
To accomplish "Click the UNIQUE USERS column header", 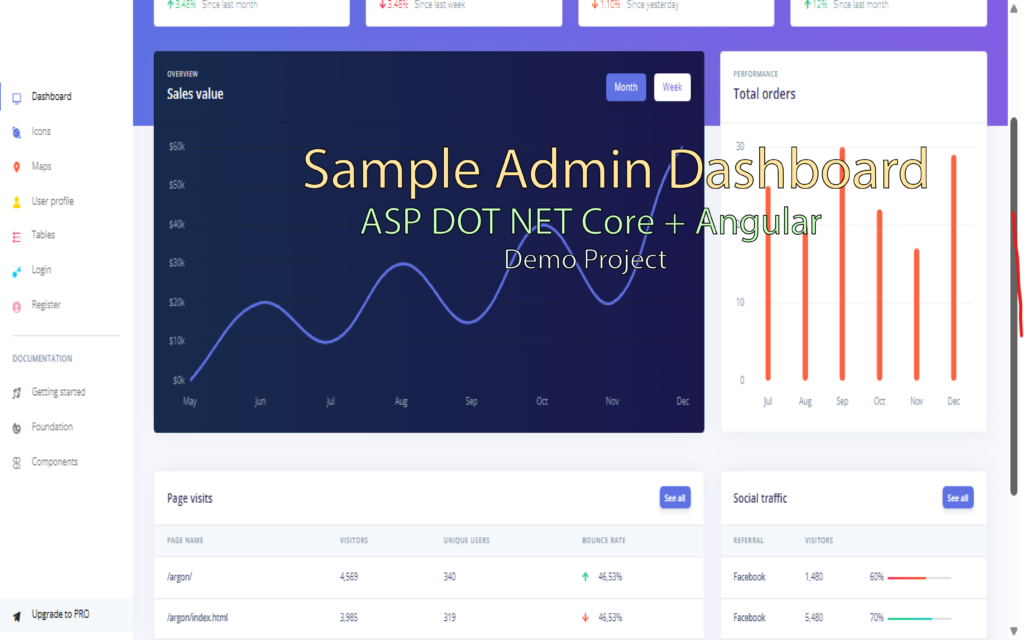I will 466,540.
